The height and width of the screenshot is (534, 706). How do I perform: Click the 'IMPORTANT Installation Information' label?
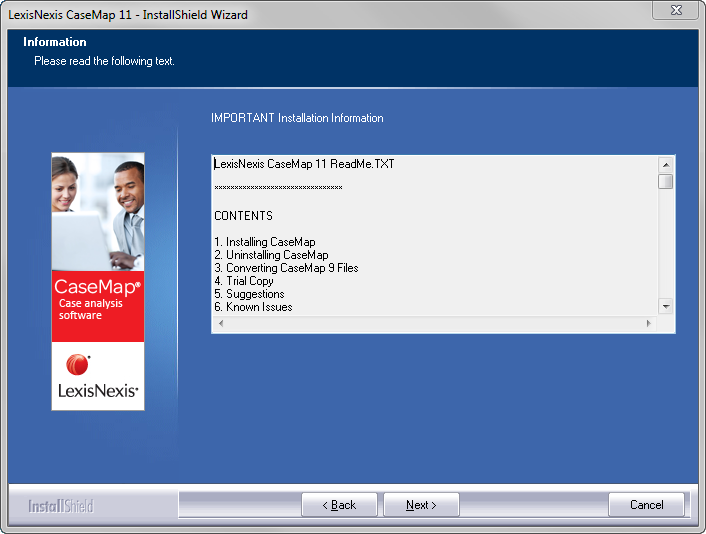[x=297, y=118]
